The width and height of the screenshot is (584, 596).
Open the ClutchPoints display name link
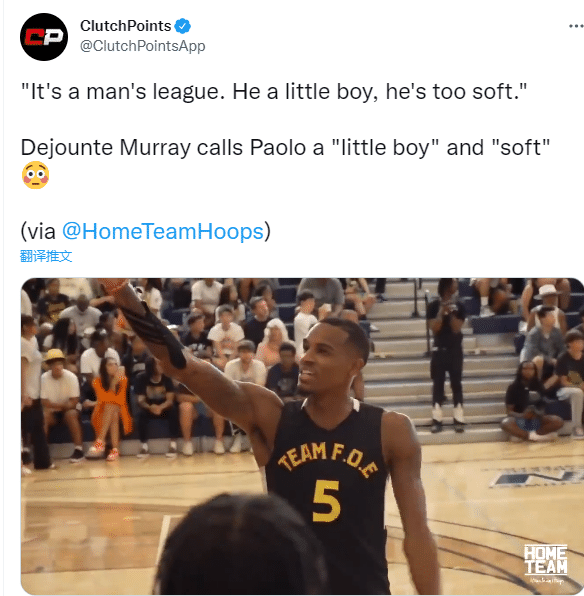125,26
